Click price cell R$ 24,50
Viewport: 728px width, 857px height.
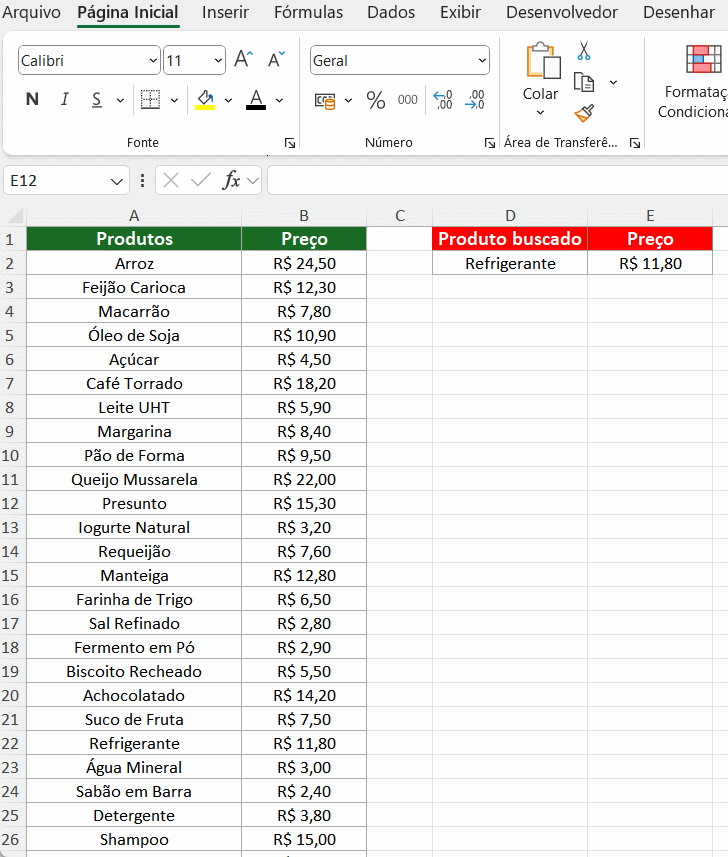(x=304, y=263)
